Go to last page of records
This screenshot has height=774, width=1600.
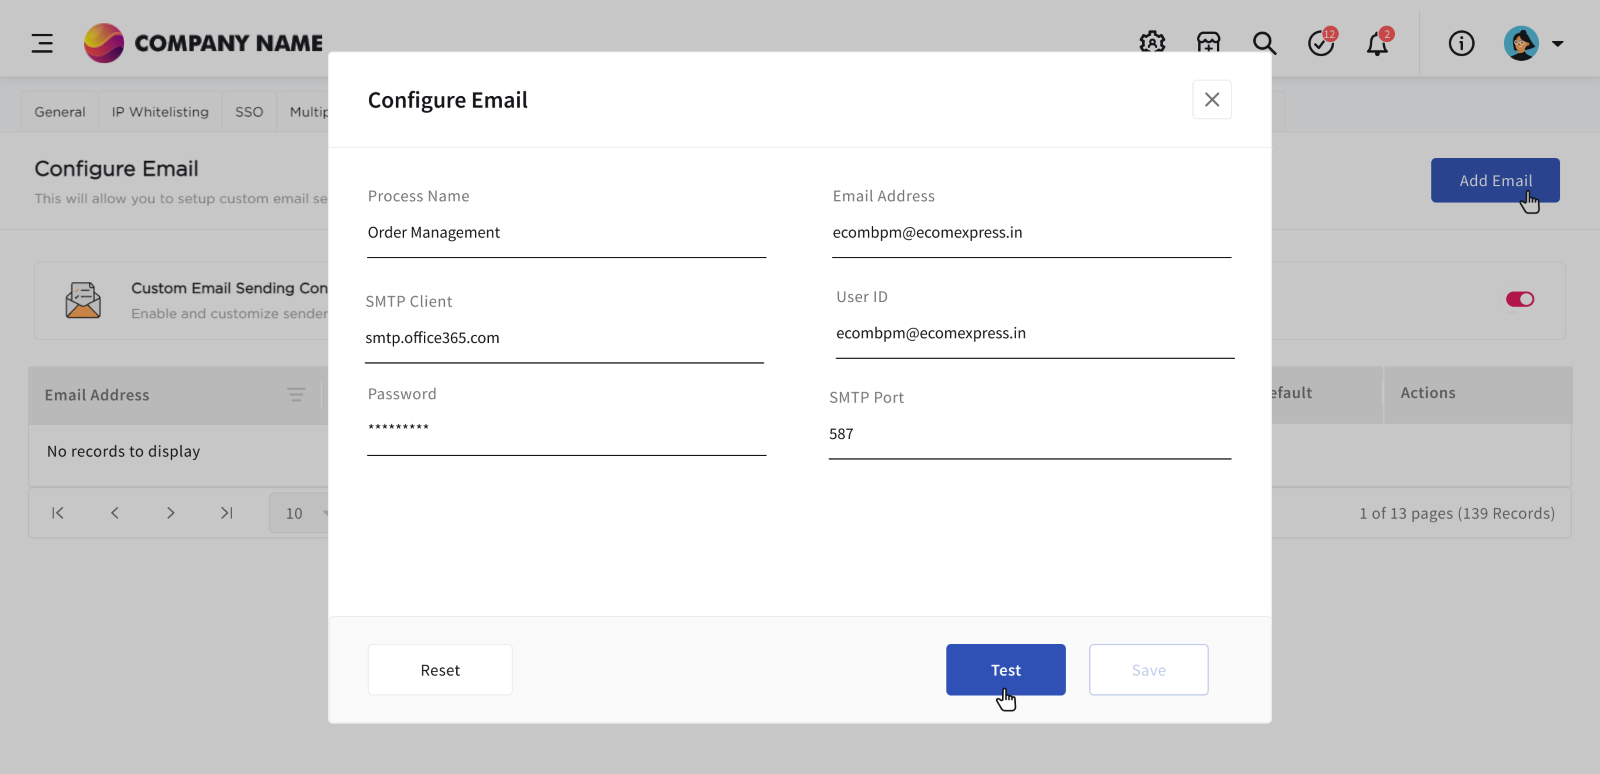click(227, 513)
